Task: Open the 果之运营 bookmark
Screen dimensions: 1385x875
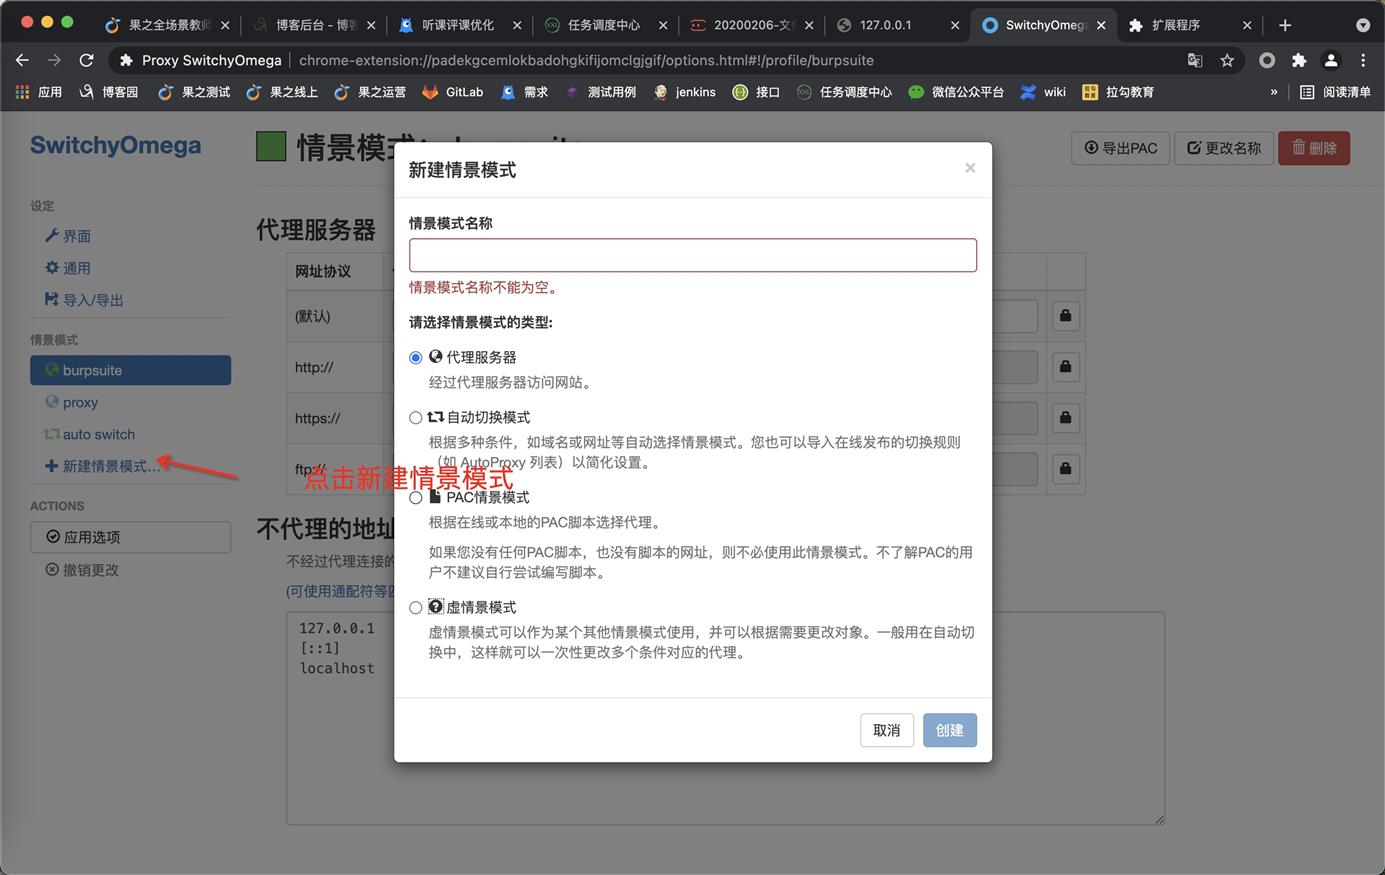Action: [370, 92]
